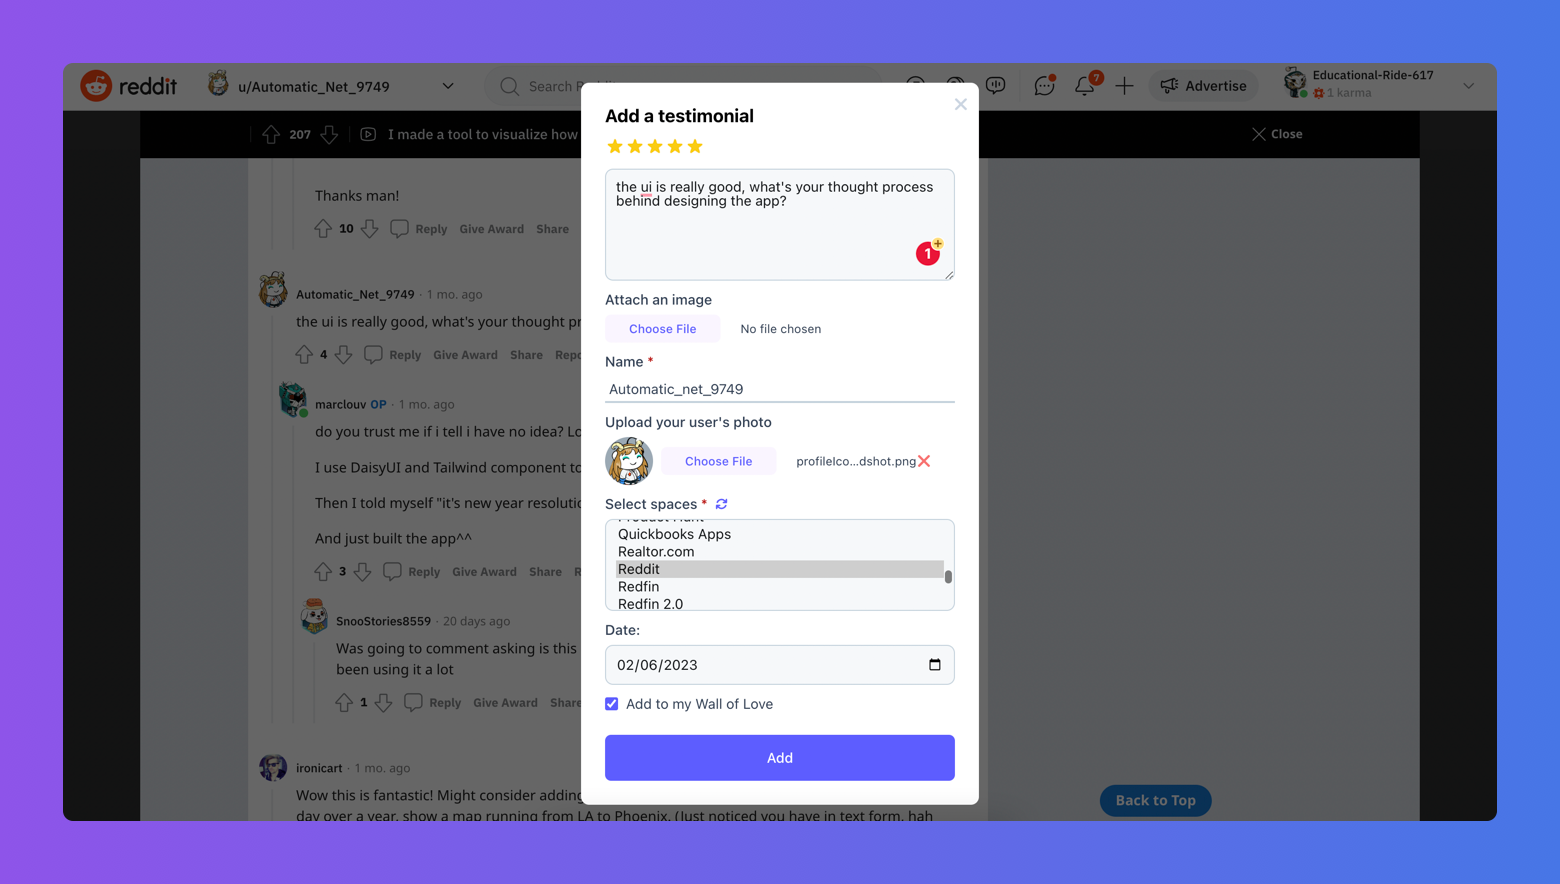
Task: Uncheck Add to my Wall of Love
Action: point(612,704)
